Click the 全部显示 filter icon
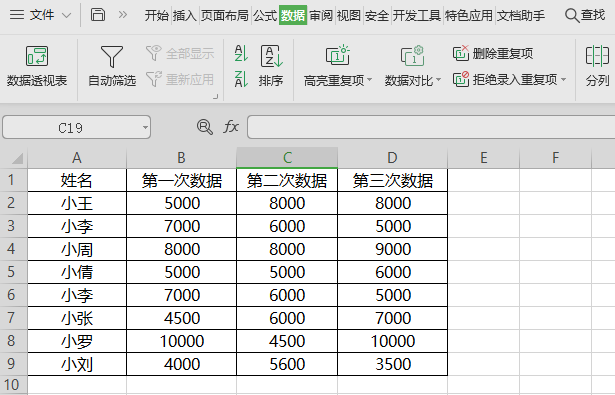This screenshot has height=395, width=615. point(153,53)
